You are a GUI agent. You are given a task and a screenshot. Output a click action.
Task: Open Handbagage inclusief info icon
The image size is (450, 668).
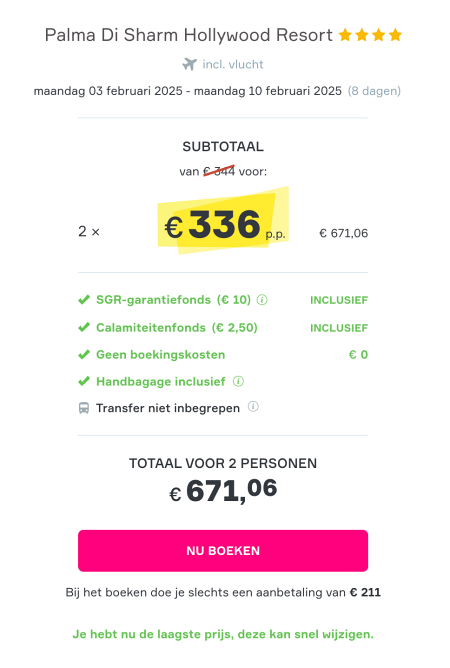coord(238,381)
